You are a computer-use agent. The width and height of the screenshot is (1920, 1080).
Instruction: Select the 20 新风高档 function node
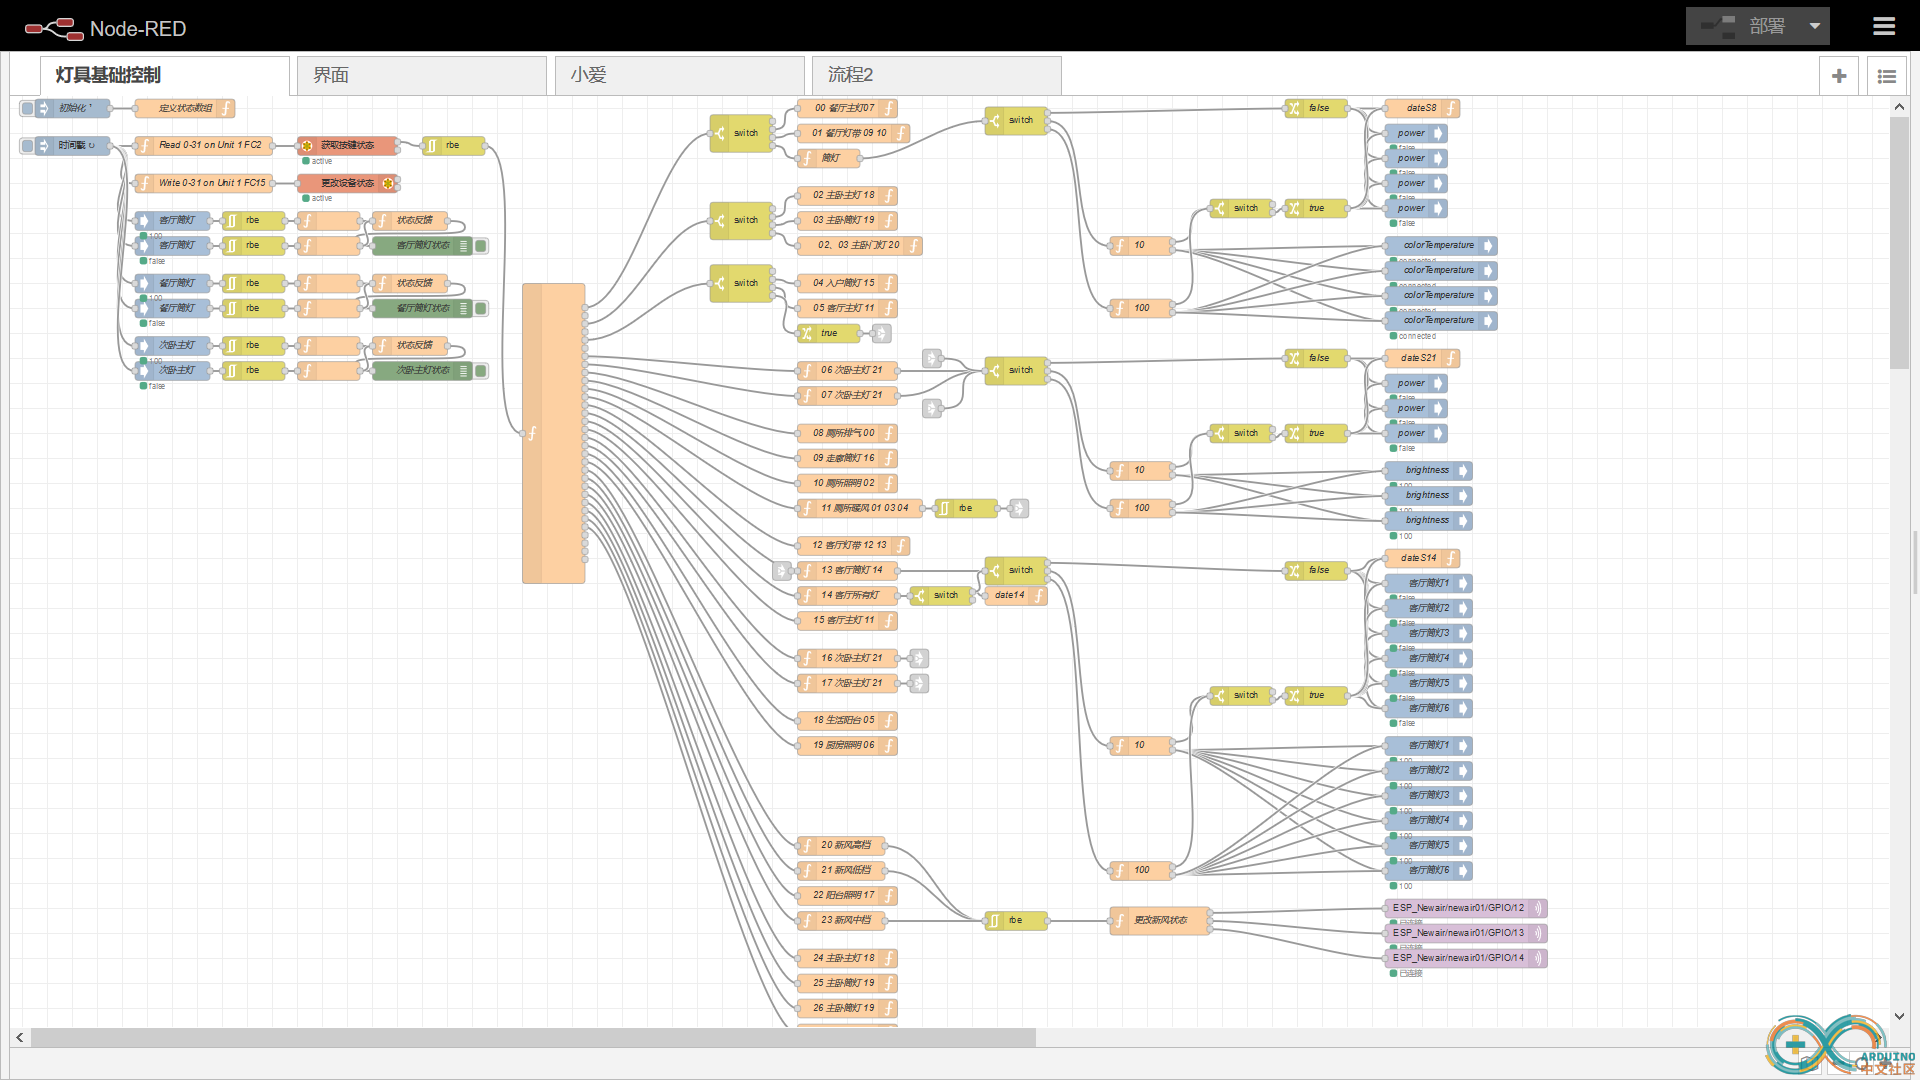pyautogui.click(x=841, y=846)
